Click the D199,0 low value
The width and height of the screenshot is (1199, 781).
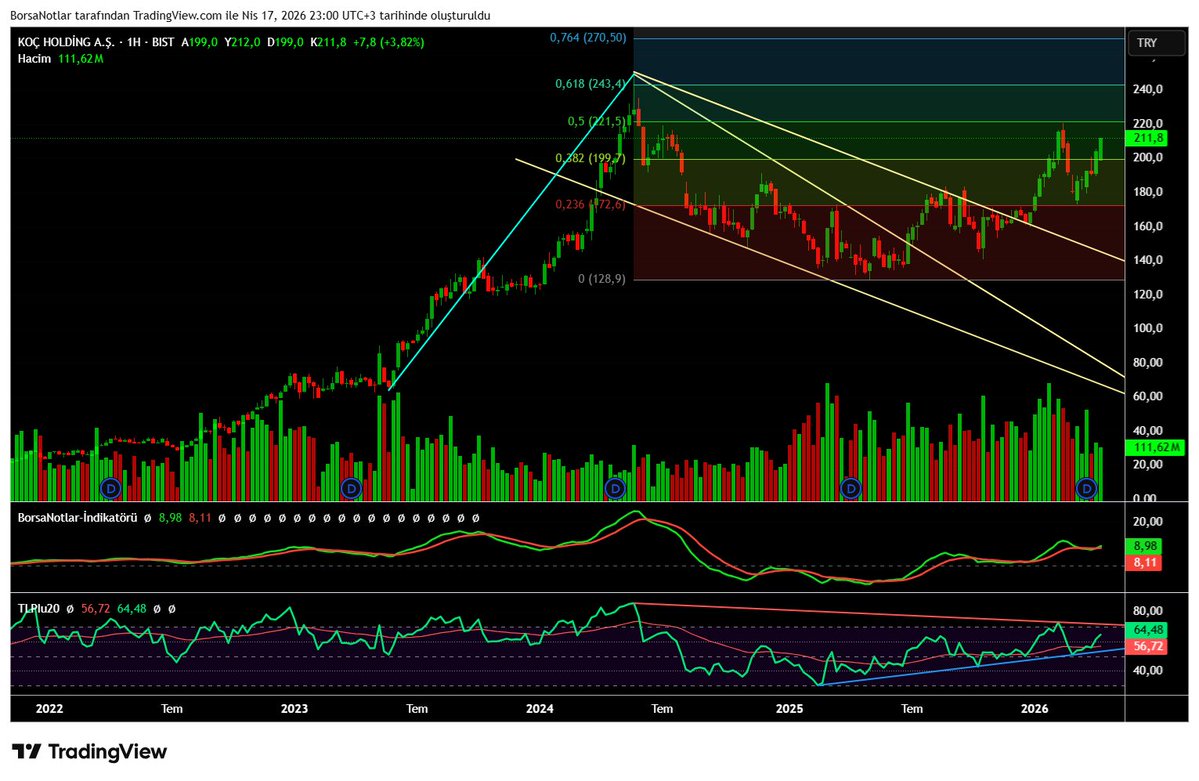coord(285,42)
